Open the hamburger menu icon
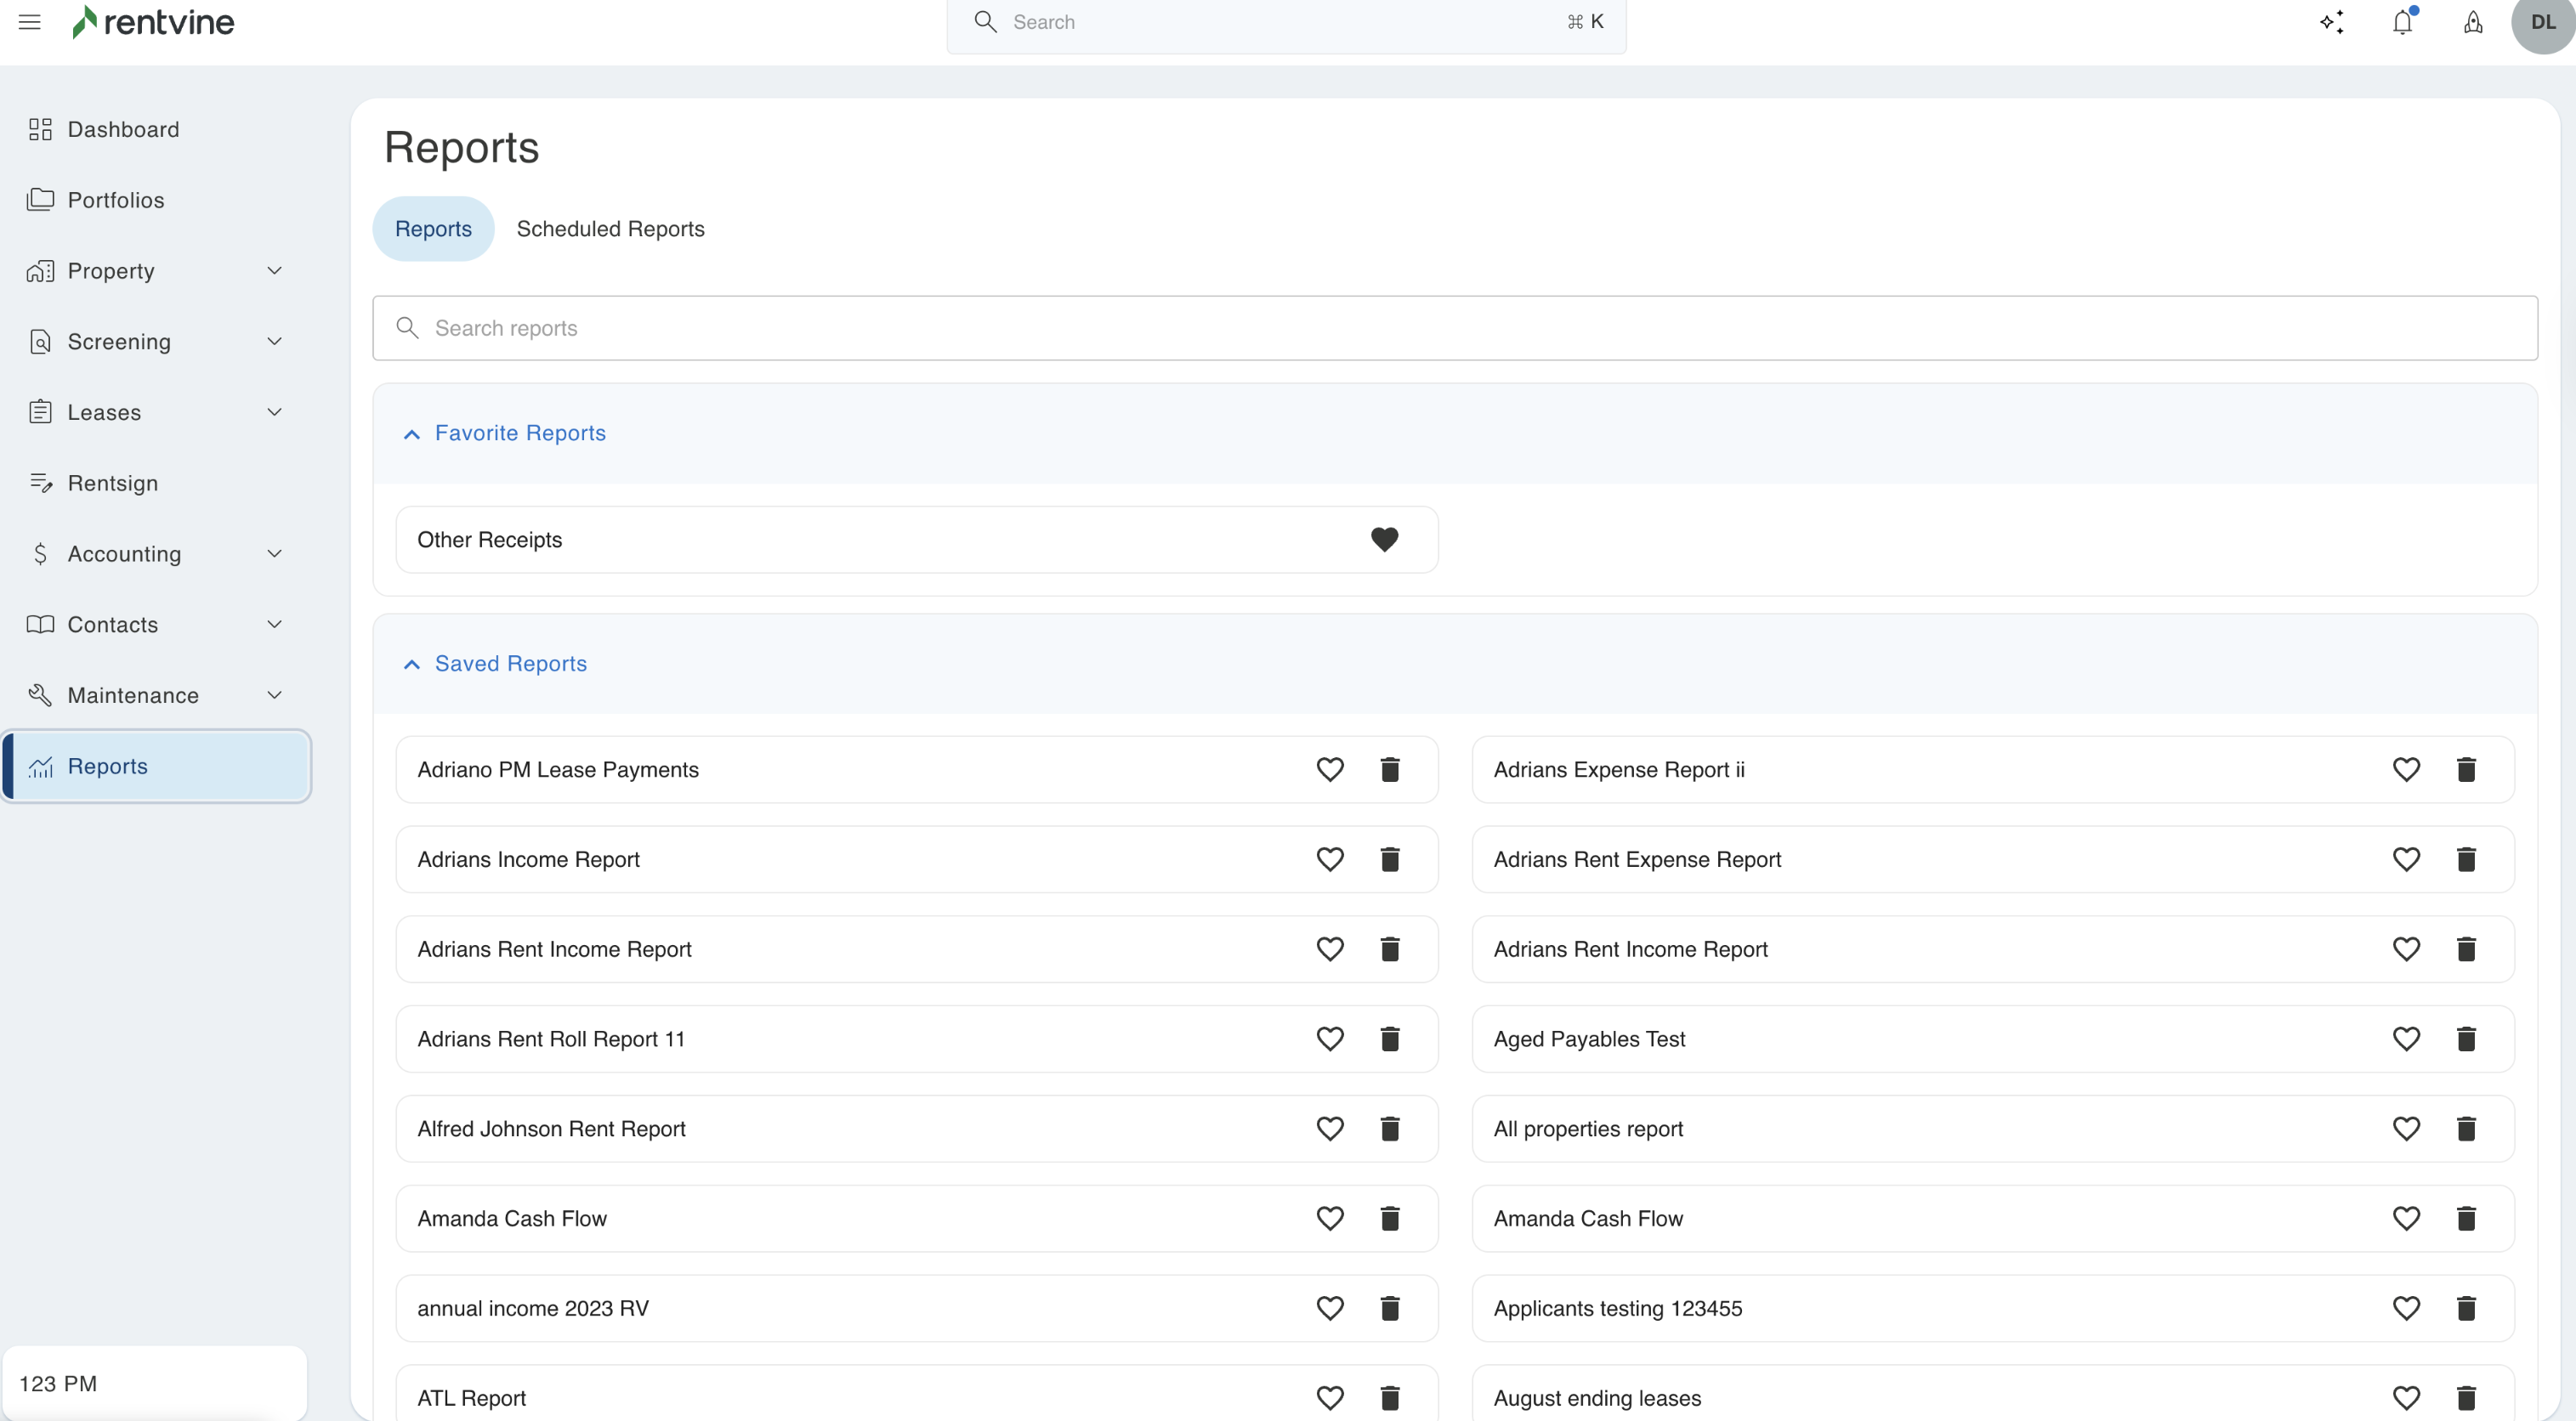Image resolution: width=2576 pixels, height=1421 pixels. 30,22
